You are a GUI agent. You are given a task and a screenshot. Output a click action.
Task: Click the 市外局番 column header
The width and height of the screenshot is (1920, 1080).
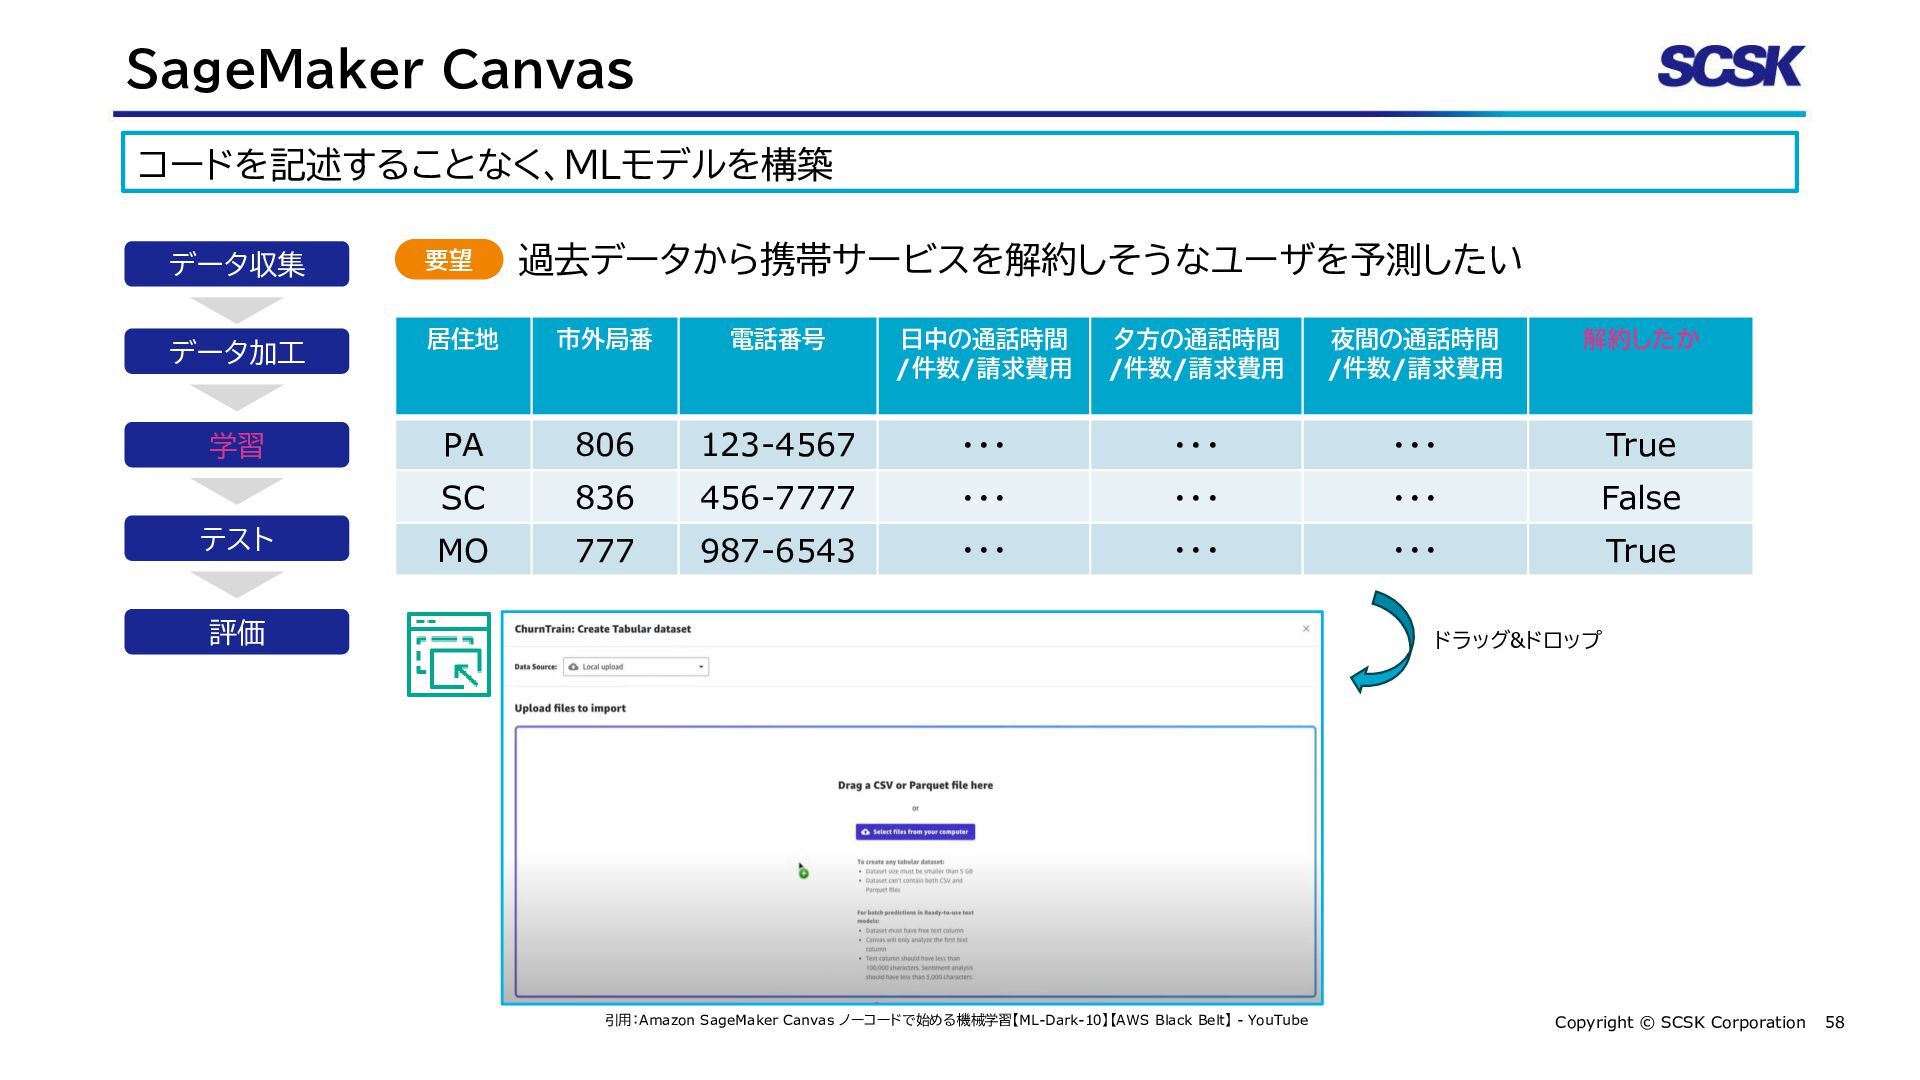click(605, 365)
